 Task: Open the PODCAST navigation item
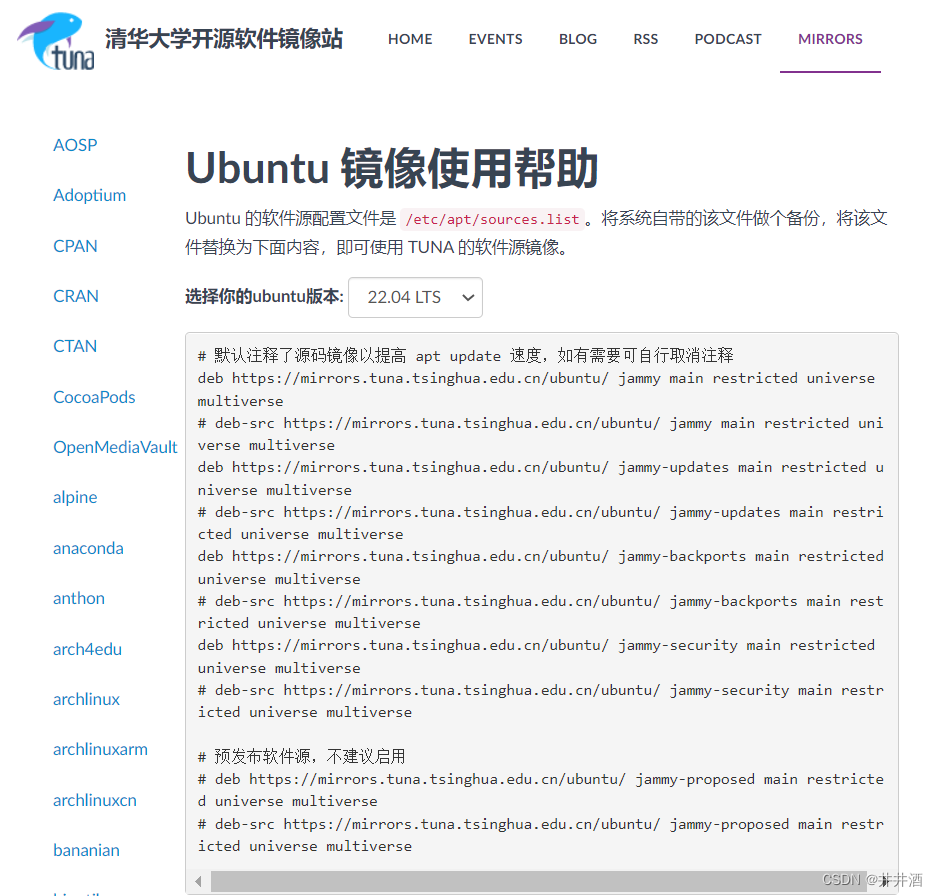[727, 39]
